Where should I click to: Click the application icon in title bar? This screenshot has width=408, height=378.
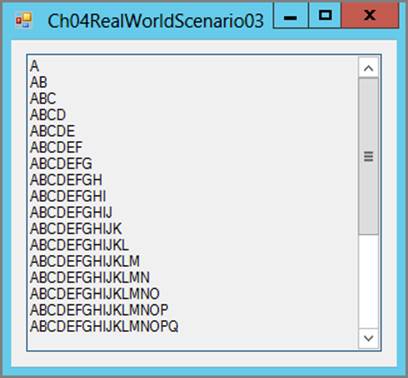click(x=24, y=20)
